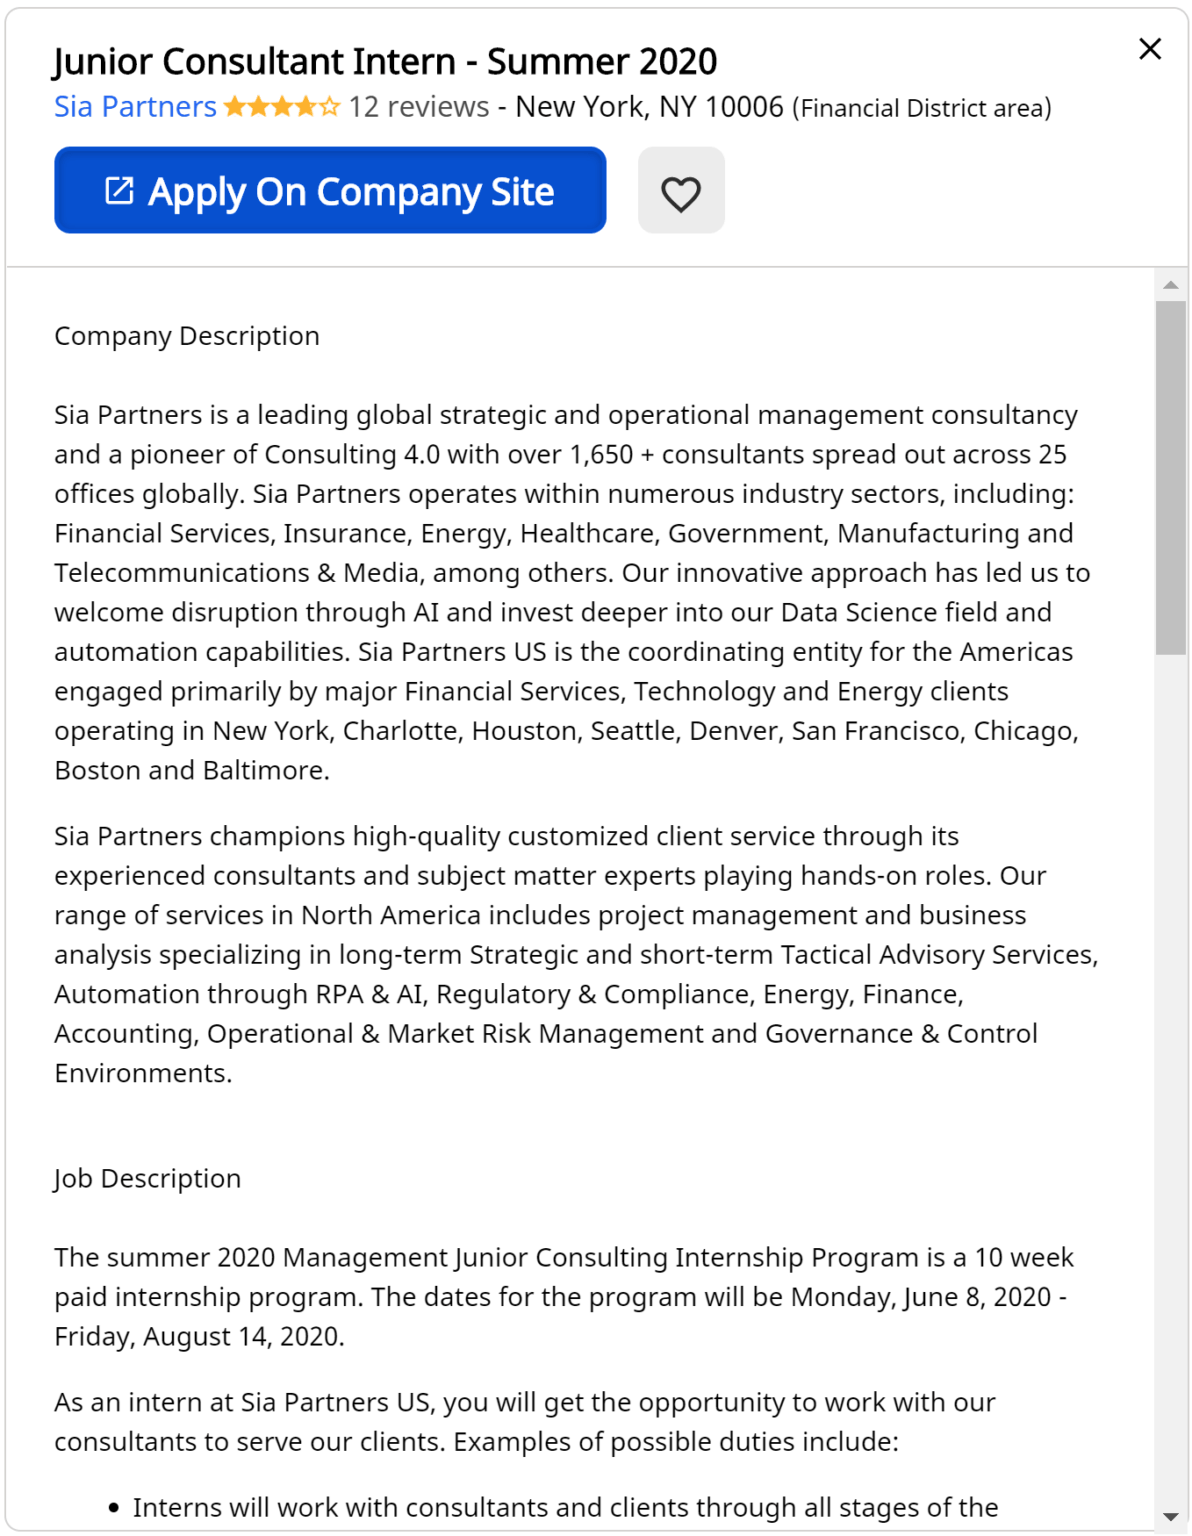1192x1536 pixels.
Task: Click the paragraph starting "As an intern at"
Action: 525,1421
